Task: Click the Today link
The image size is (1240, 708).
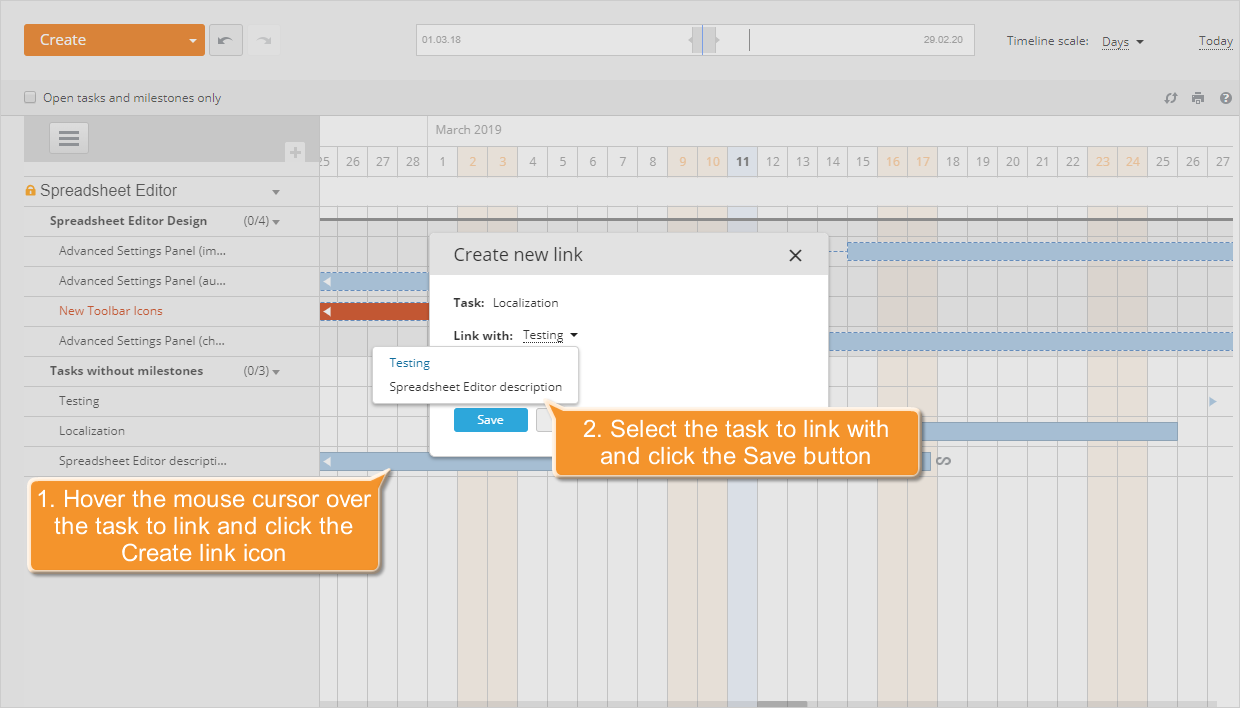Action: (x=1215, y=41)
